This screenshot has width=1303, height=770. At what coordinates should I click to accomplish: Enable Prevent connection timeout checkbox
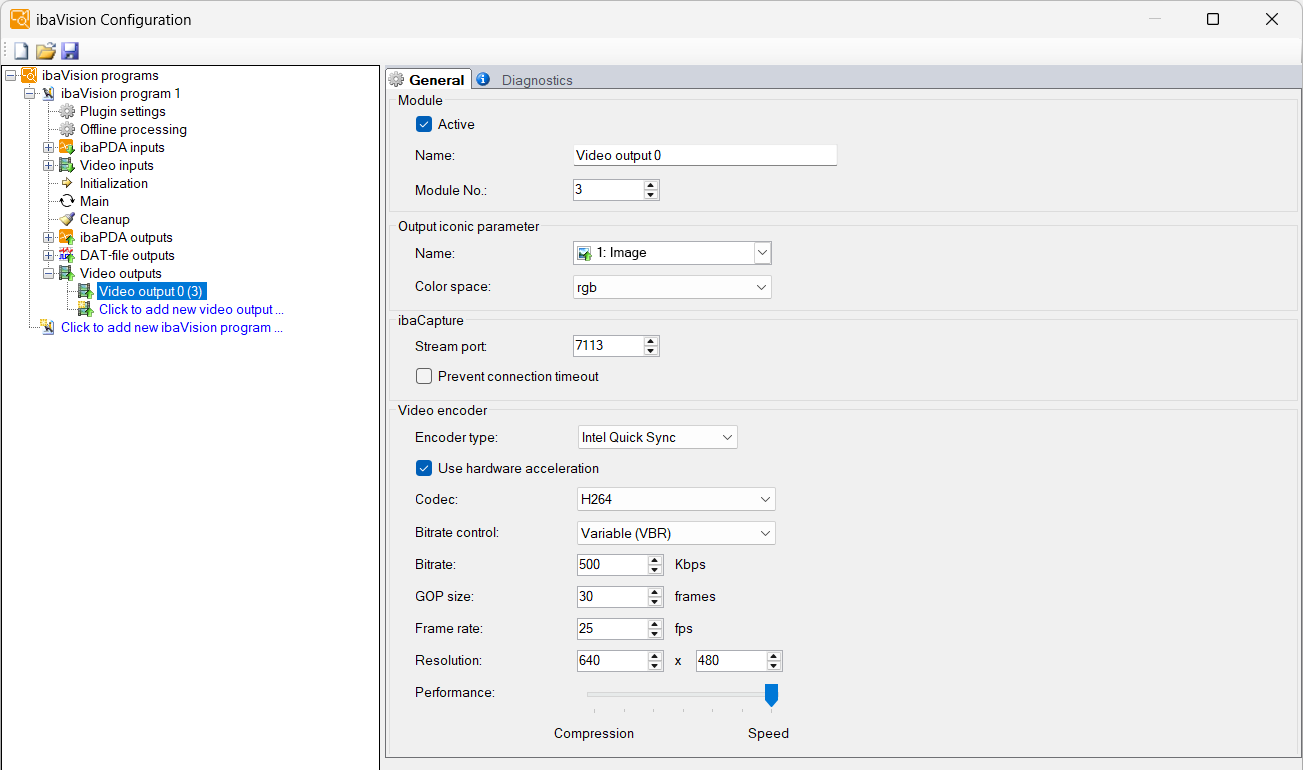pyautogui.click(x=424, y=377)
